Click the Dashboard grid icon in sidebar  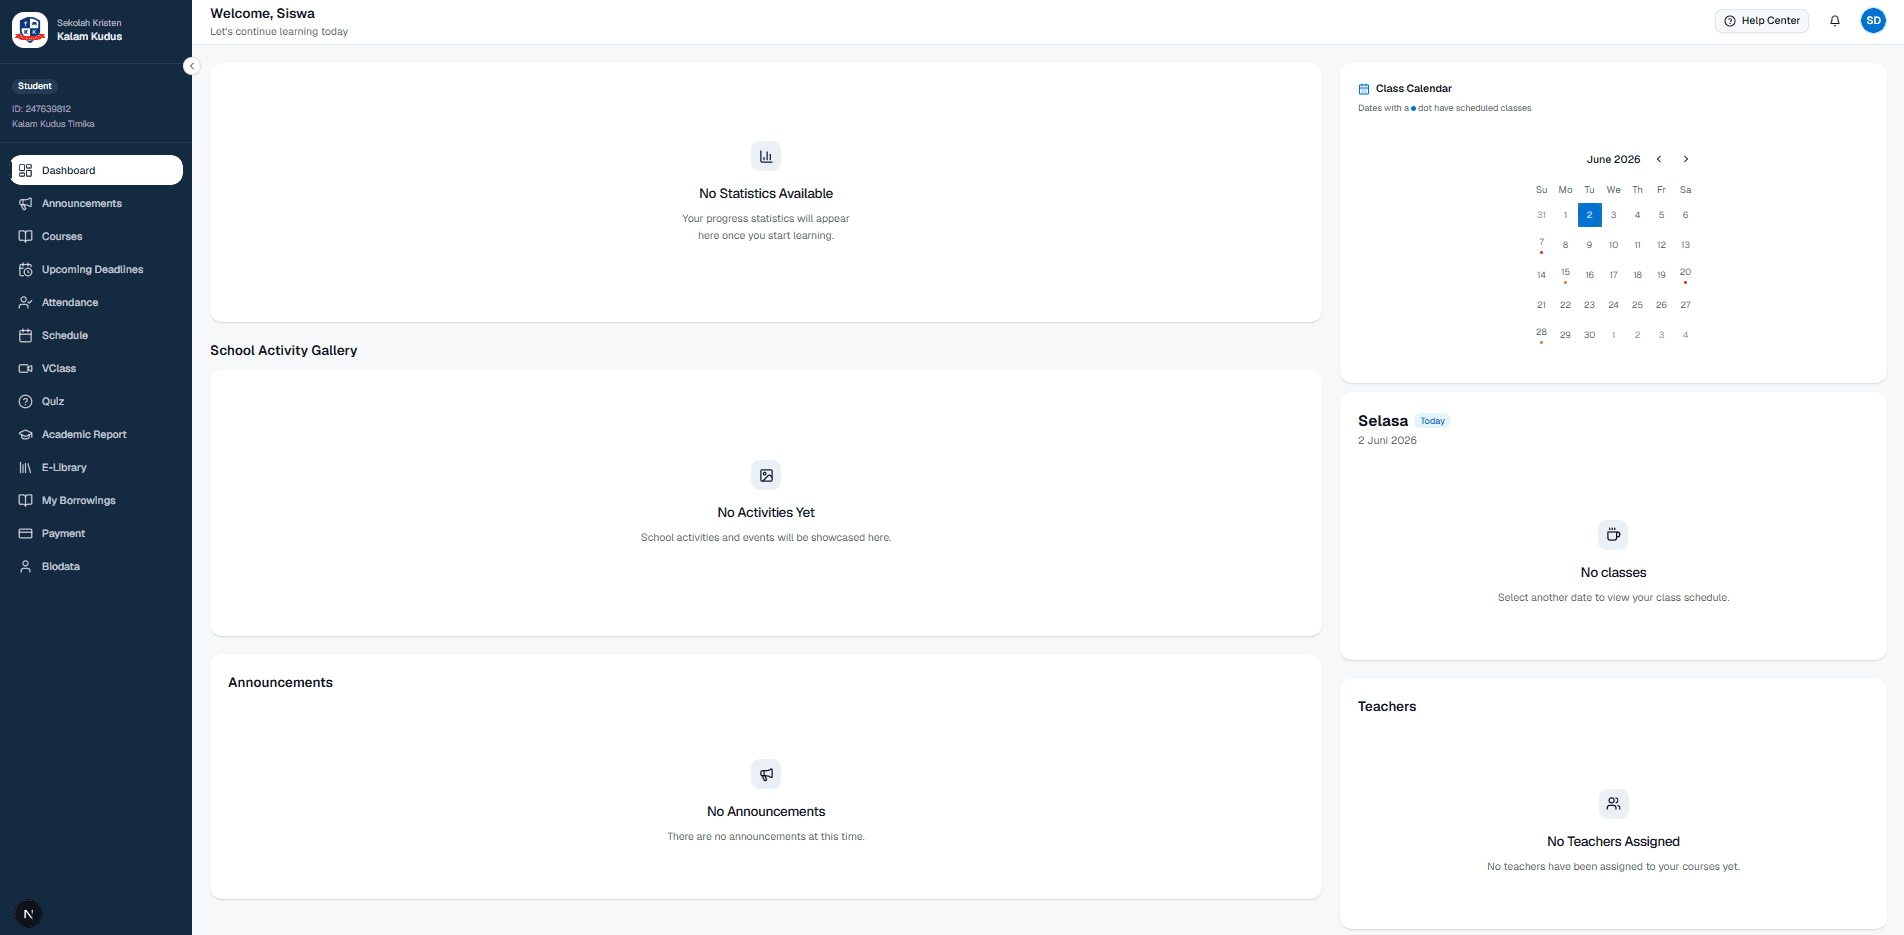26,170
